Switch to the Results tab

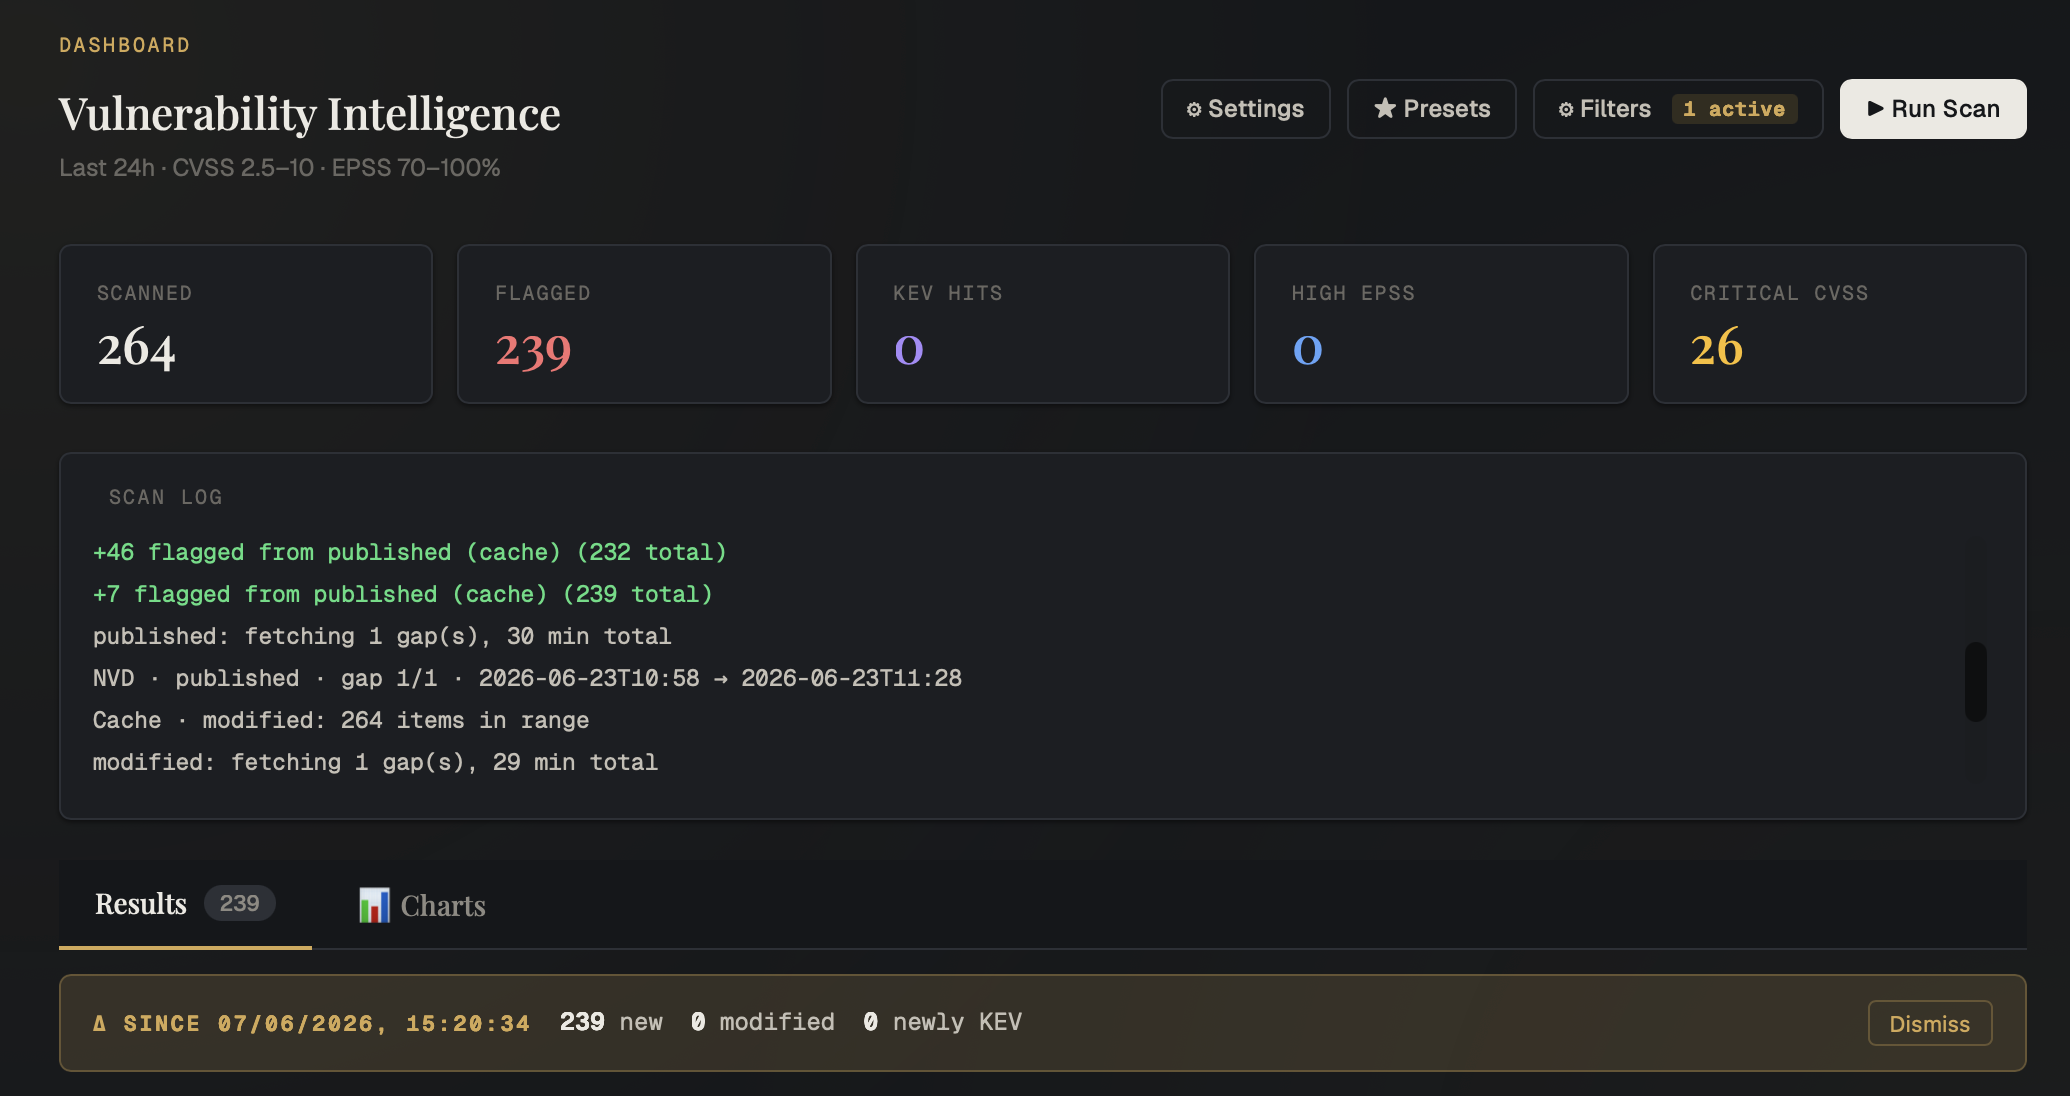(185, 904)
